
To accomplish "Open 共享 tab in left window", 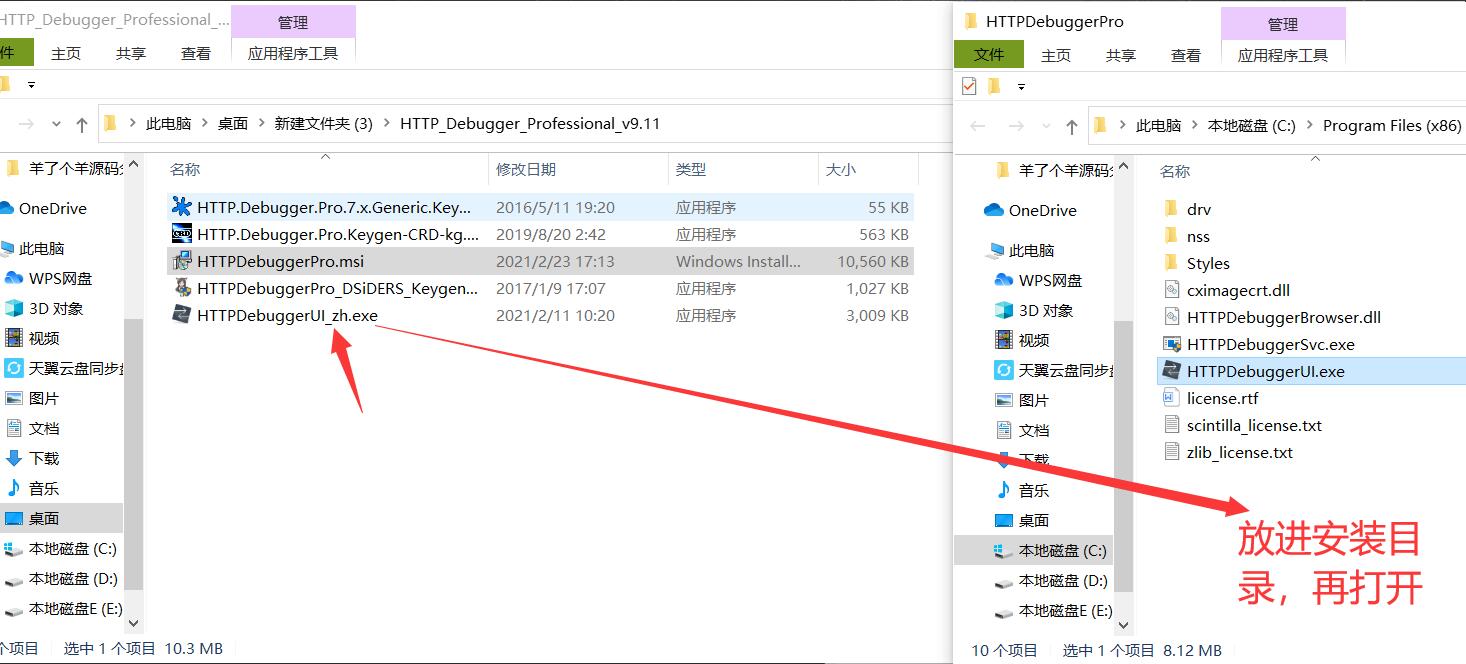I will [x=131, y=54].
